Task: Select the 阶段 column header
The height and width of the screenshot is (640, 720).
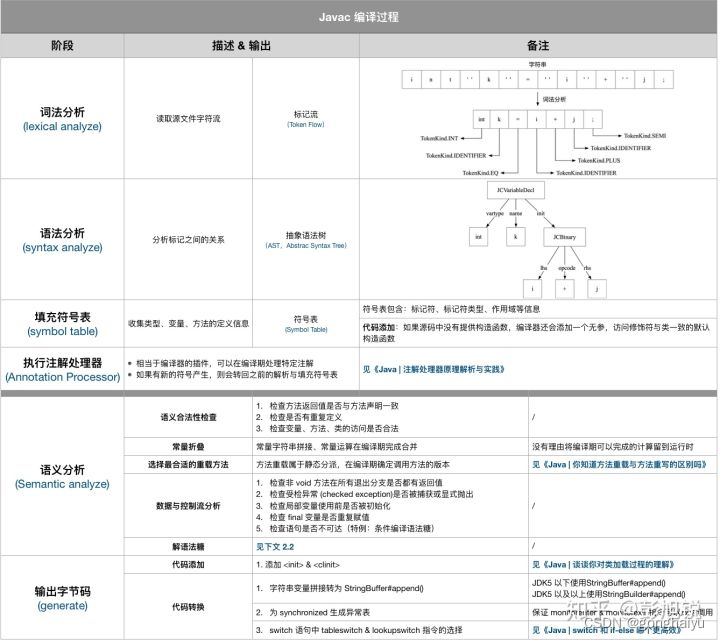Action: pos(62,45)
